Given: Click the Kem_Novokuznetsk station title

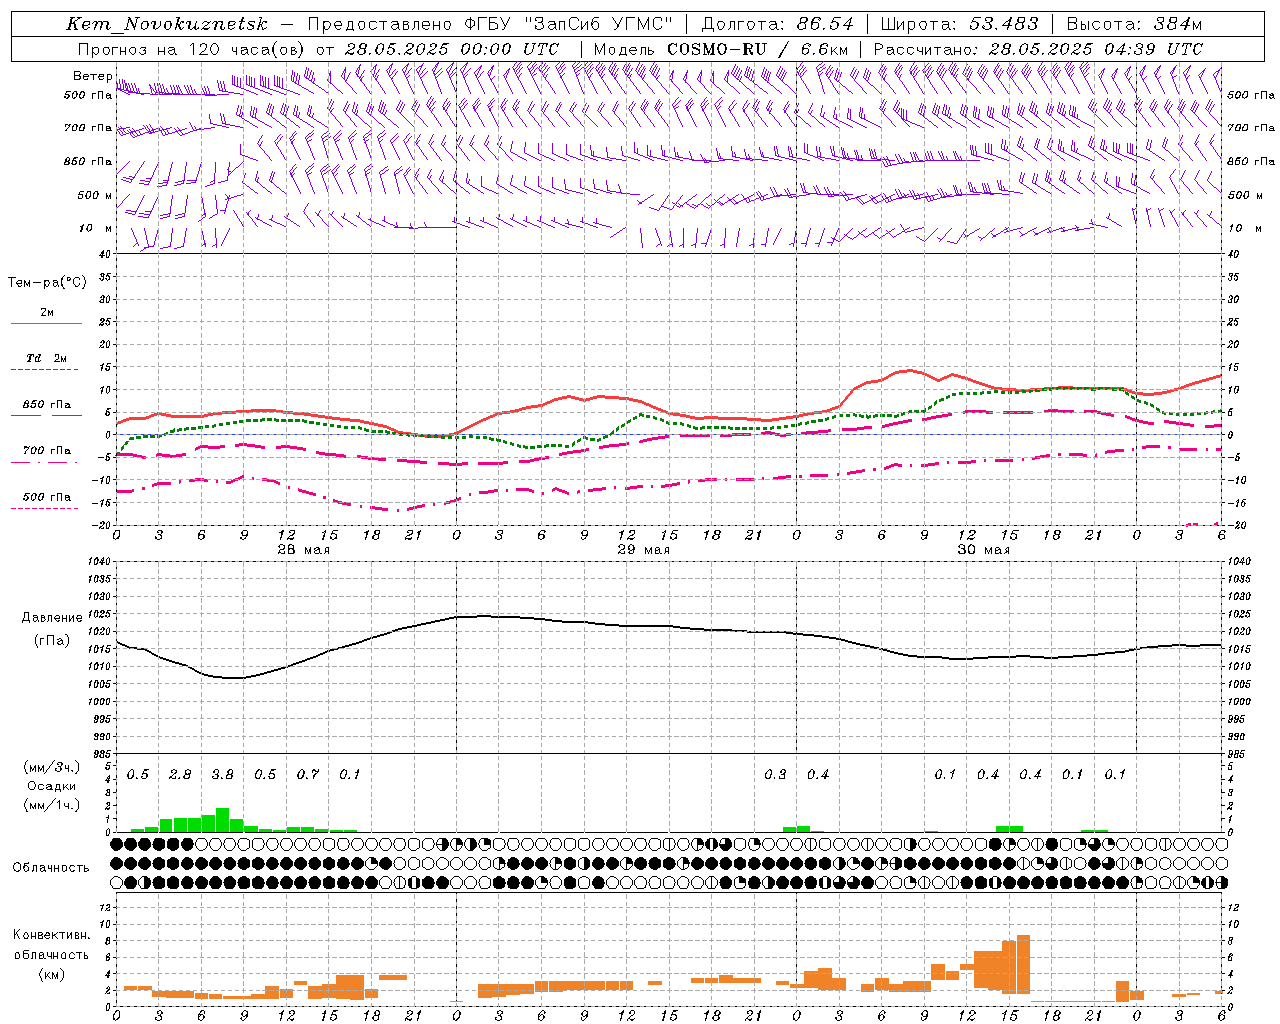Looking at the screenshot, I should point(167,24).
